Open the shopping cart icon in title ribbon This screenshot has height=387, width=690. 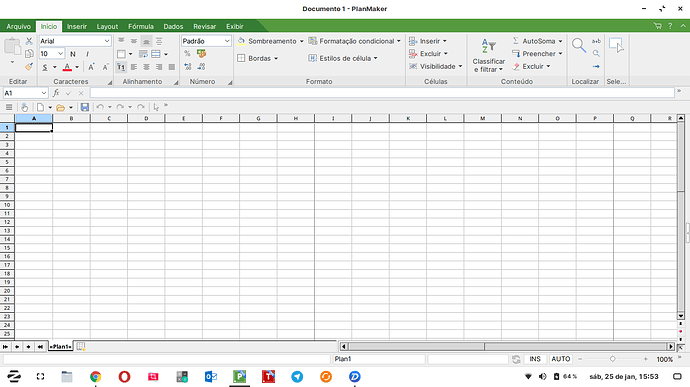(657, 26)
